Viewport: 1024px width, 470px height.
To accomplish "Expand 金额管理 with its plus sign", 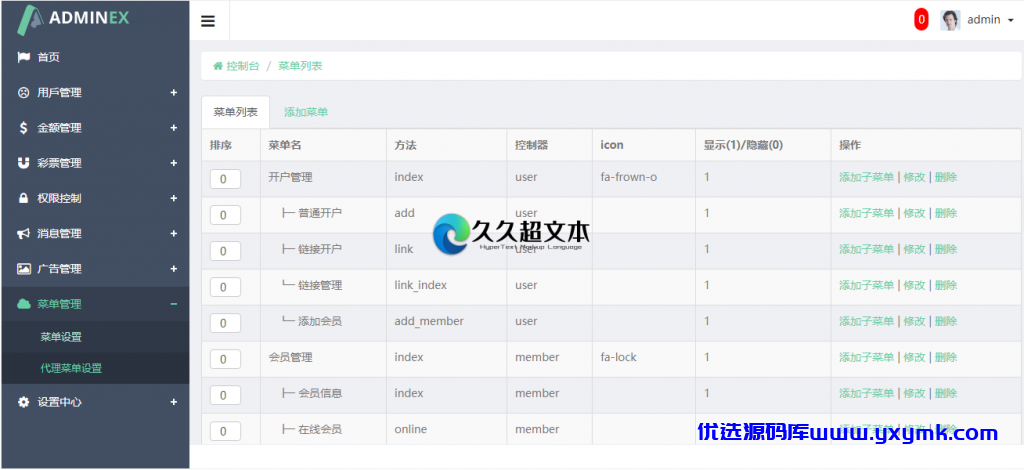I will (174, 128).
